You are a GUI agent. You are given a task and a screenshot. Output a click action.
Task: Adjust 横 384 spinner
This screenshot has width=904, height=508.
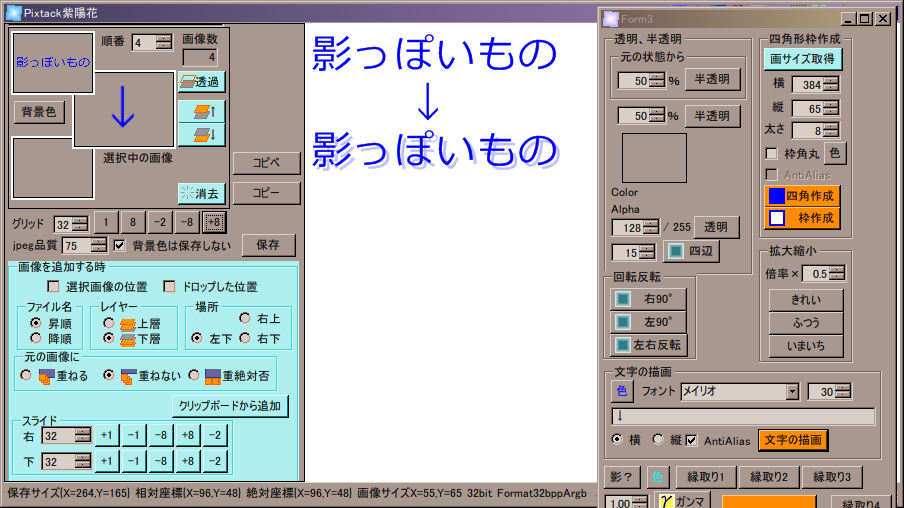[831, 84]
